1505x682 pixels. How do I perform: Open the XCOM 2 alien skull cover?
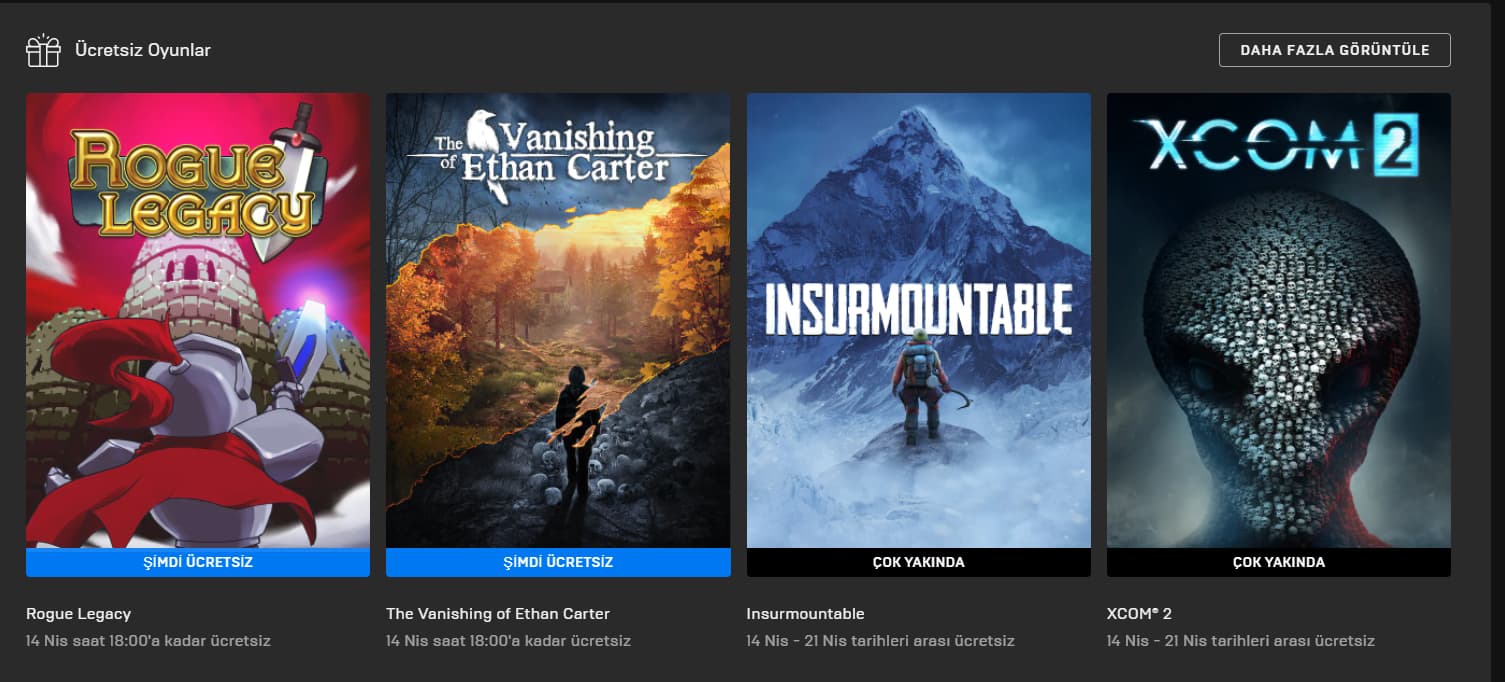coord(1279,320)
